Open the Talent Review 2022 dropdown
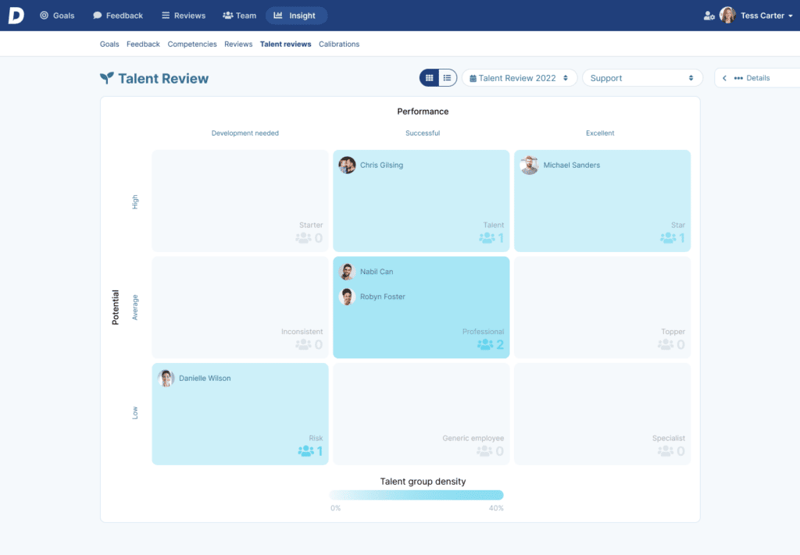Viewport: 800px width, 555px height. (x=519, y=78)
